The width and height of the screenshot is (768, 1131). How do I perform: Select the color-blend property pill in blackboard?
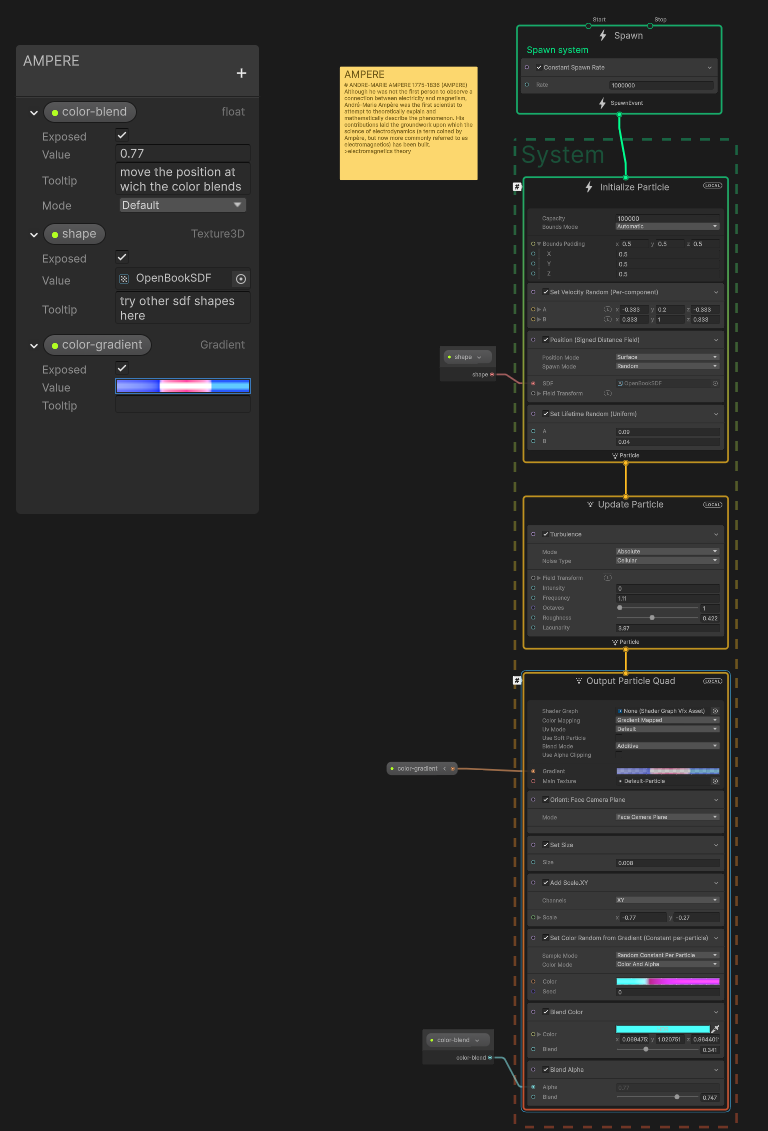pos(89,112)
